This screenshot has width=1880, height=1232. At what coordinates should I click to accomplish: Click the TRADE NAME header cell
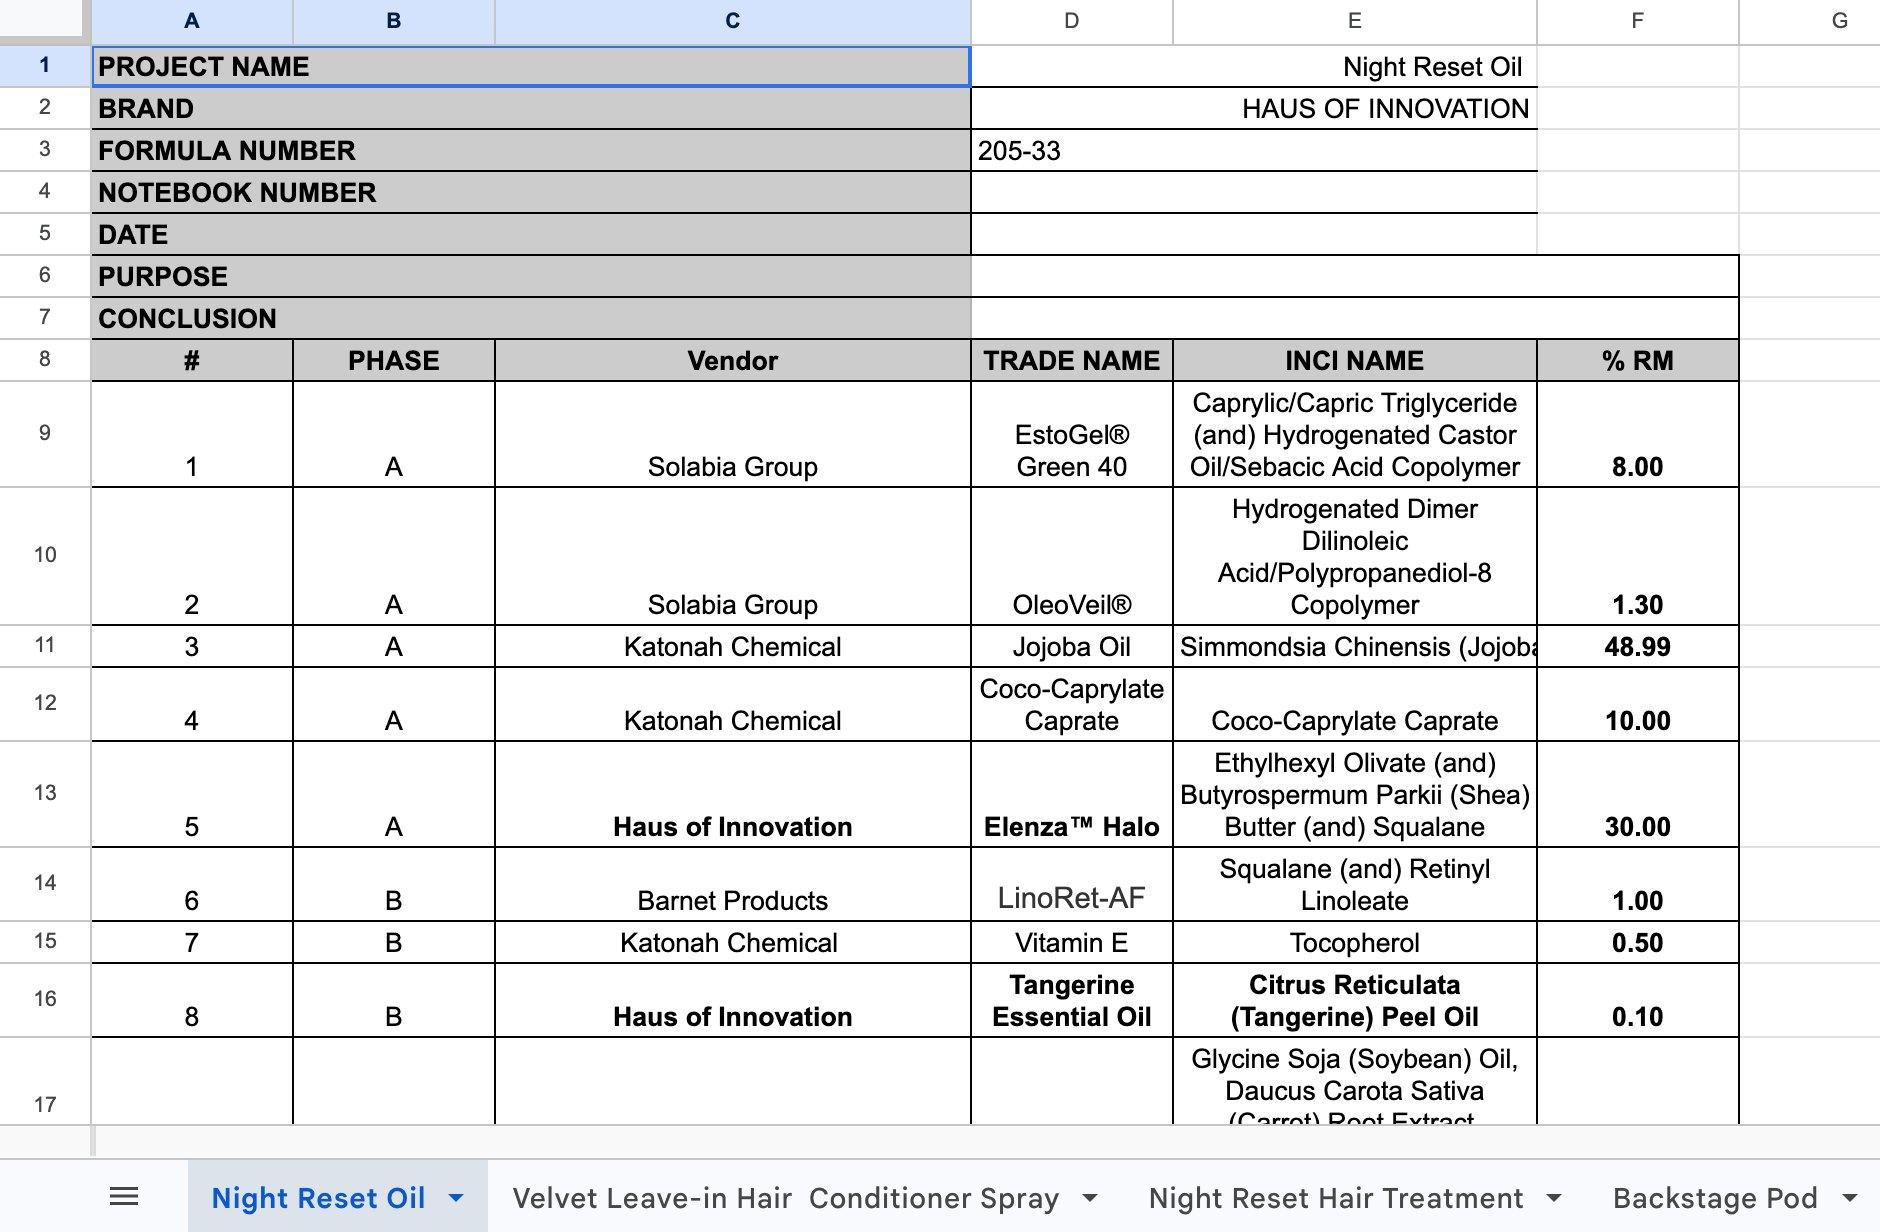point(1072,360)
